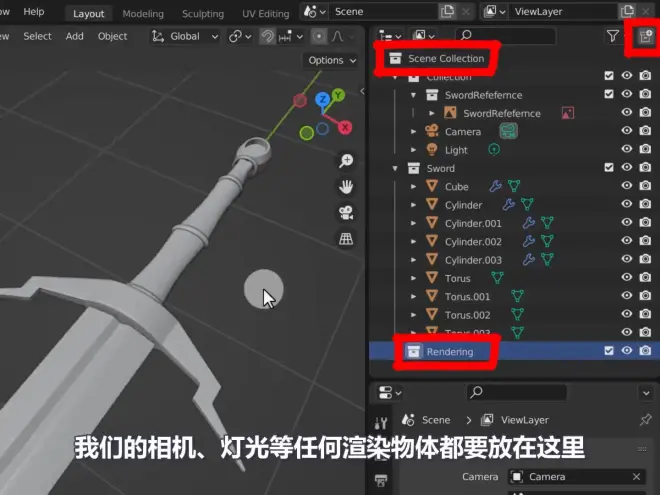Open the outliner editor type dropdown
Viewport: 660px width, 495px height.
(390, 36)
